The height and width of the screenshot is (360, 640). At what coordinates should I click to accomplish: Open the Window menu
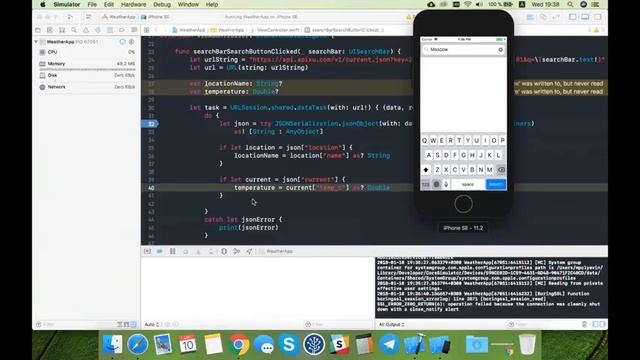click(188, 4)
